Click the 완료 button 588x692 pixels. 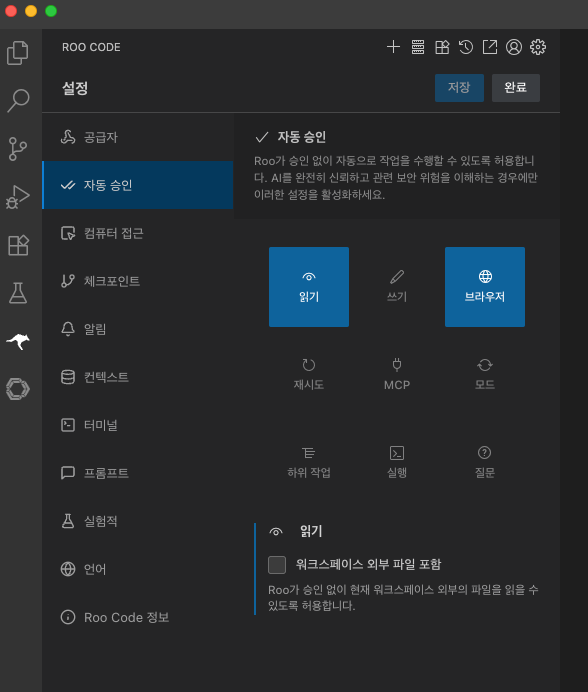click(516, 88)
